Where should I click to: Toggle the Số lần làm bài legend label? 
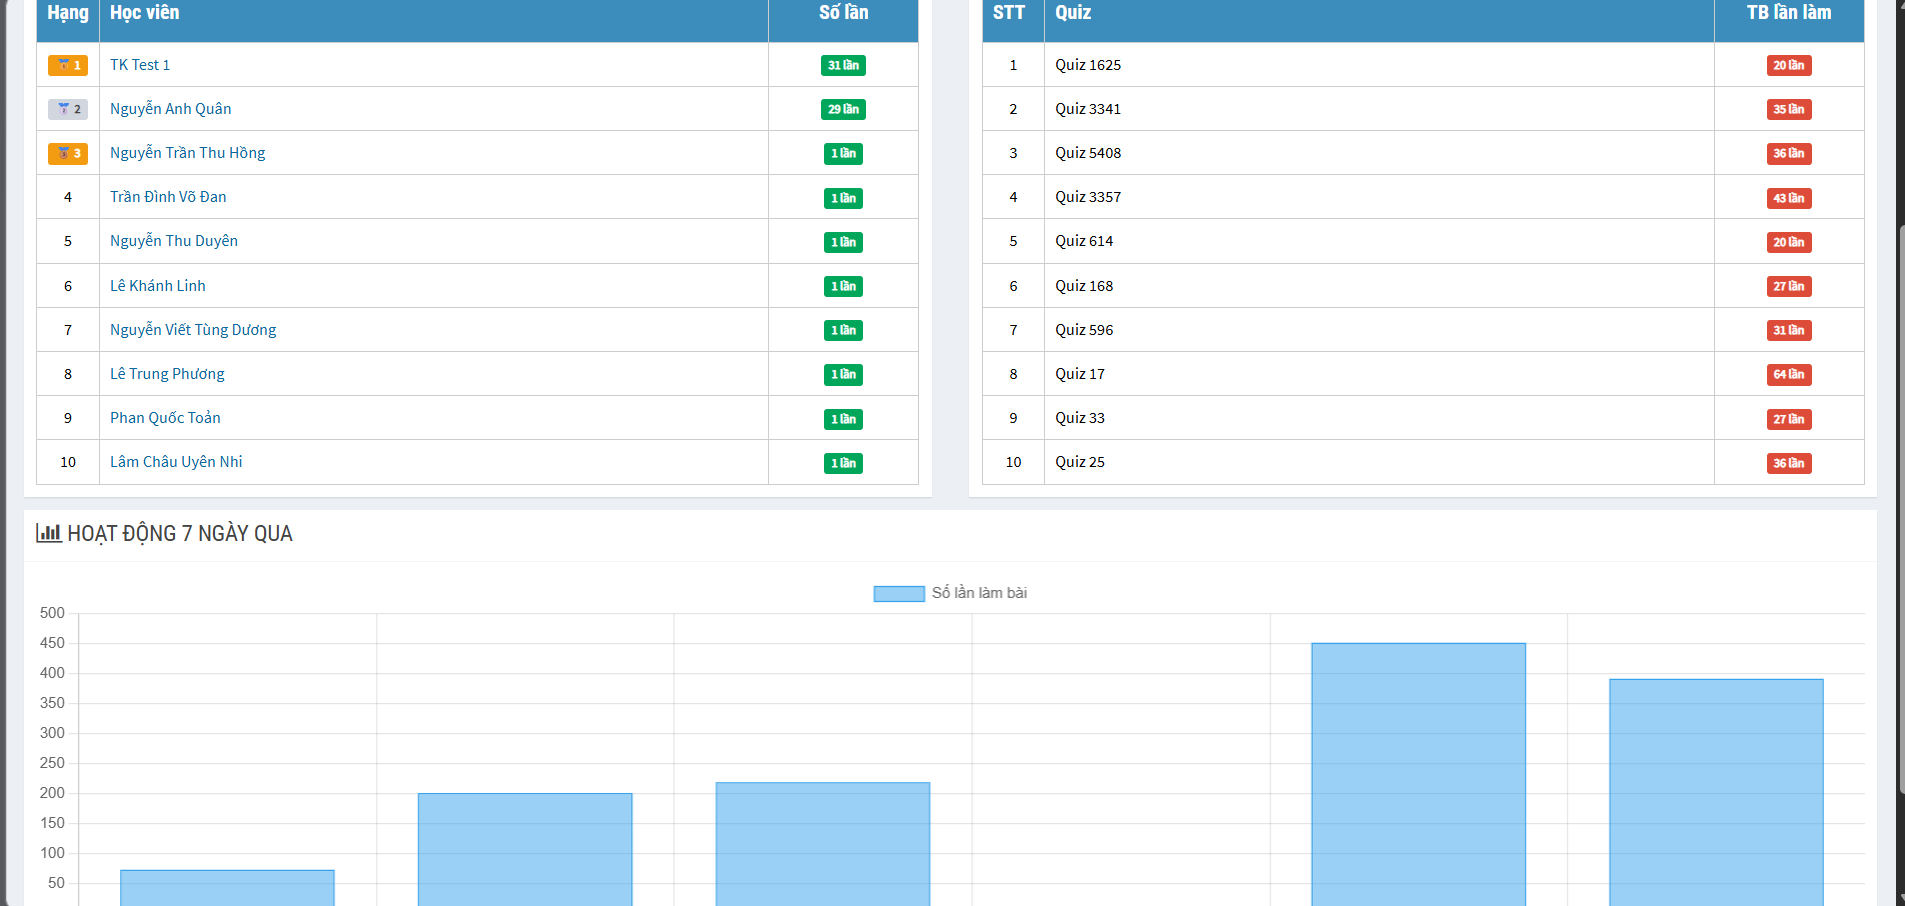coord(979,593)
